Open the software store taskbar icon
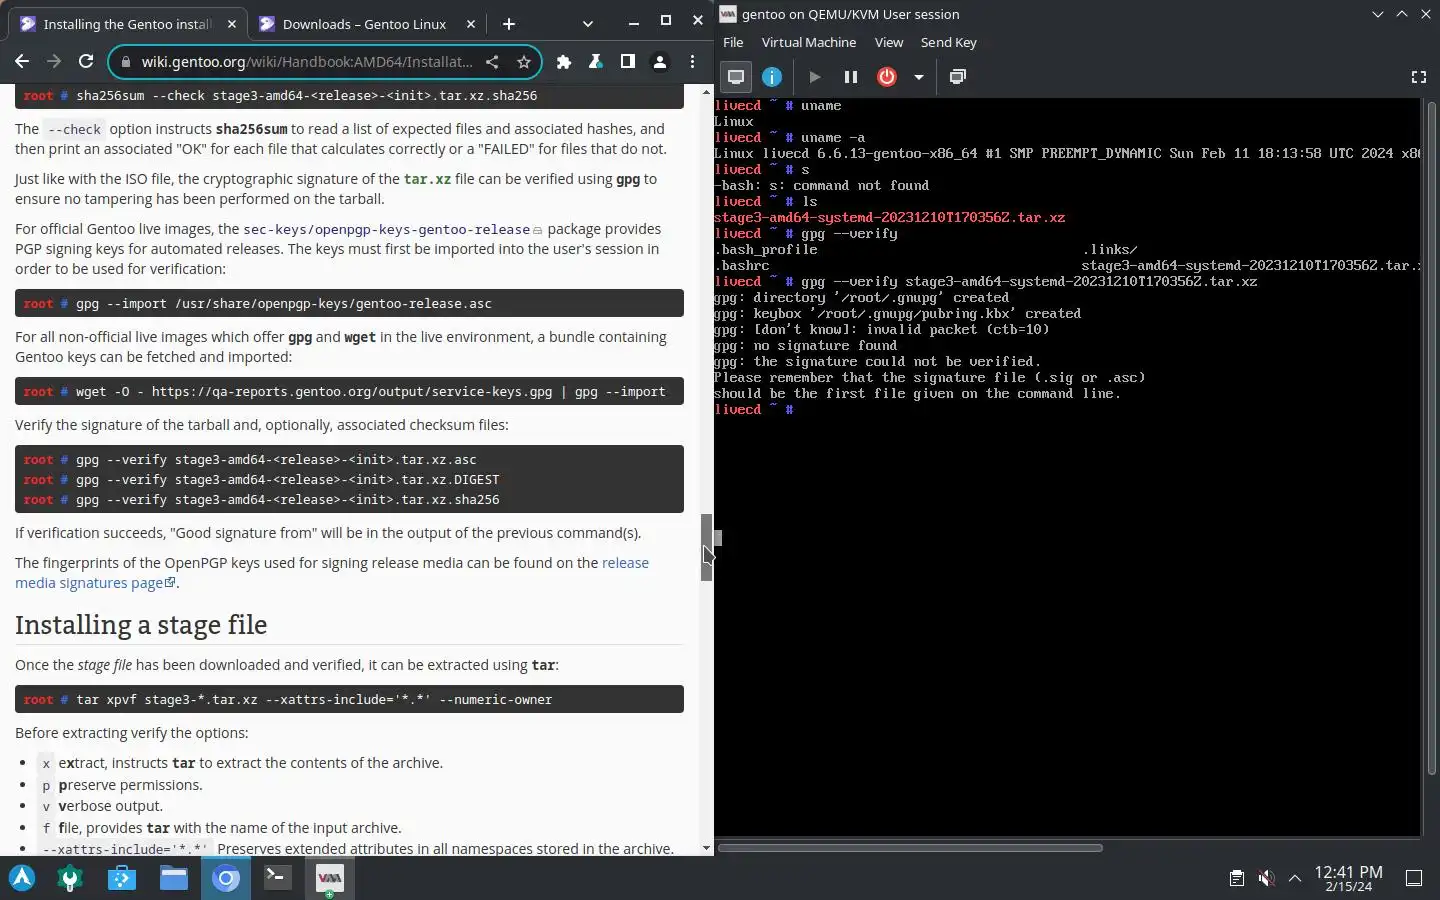Image resolution: width=1440 pixels, height=900 pixels. [122, 878]
